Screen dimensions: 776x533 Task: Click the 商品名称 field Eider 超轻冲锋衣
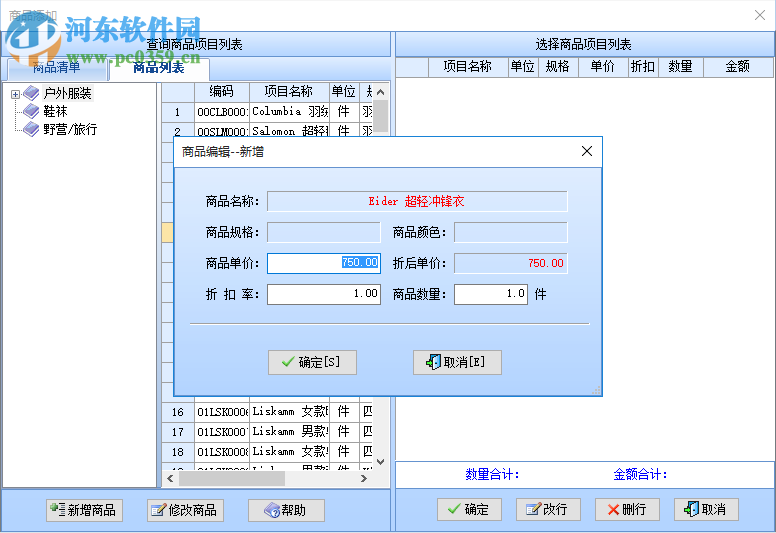click(x=417, y=201)
